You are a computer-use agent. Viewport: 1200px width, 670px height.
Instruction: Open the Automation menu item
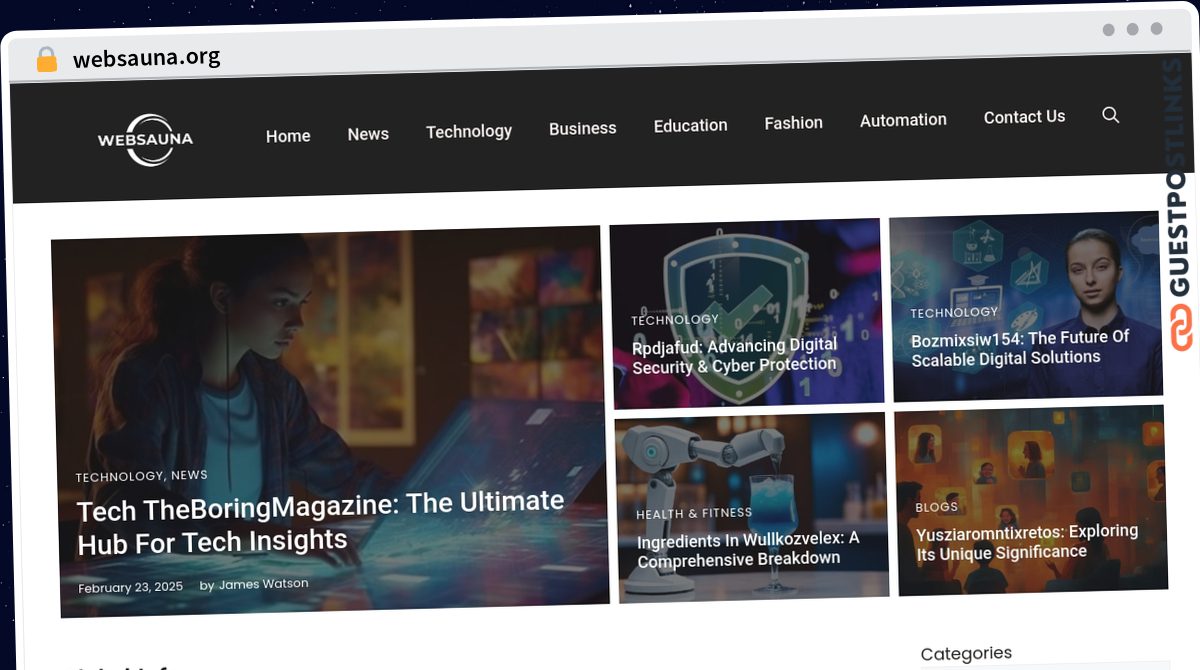click(903, 119)
